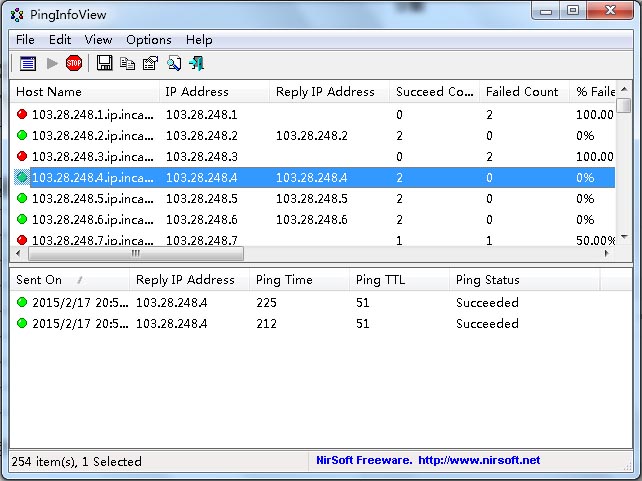
Task: Open the File menu
Action: 25,40
